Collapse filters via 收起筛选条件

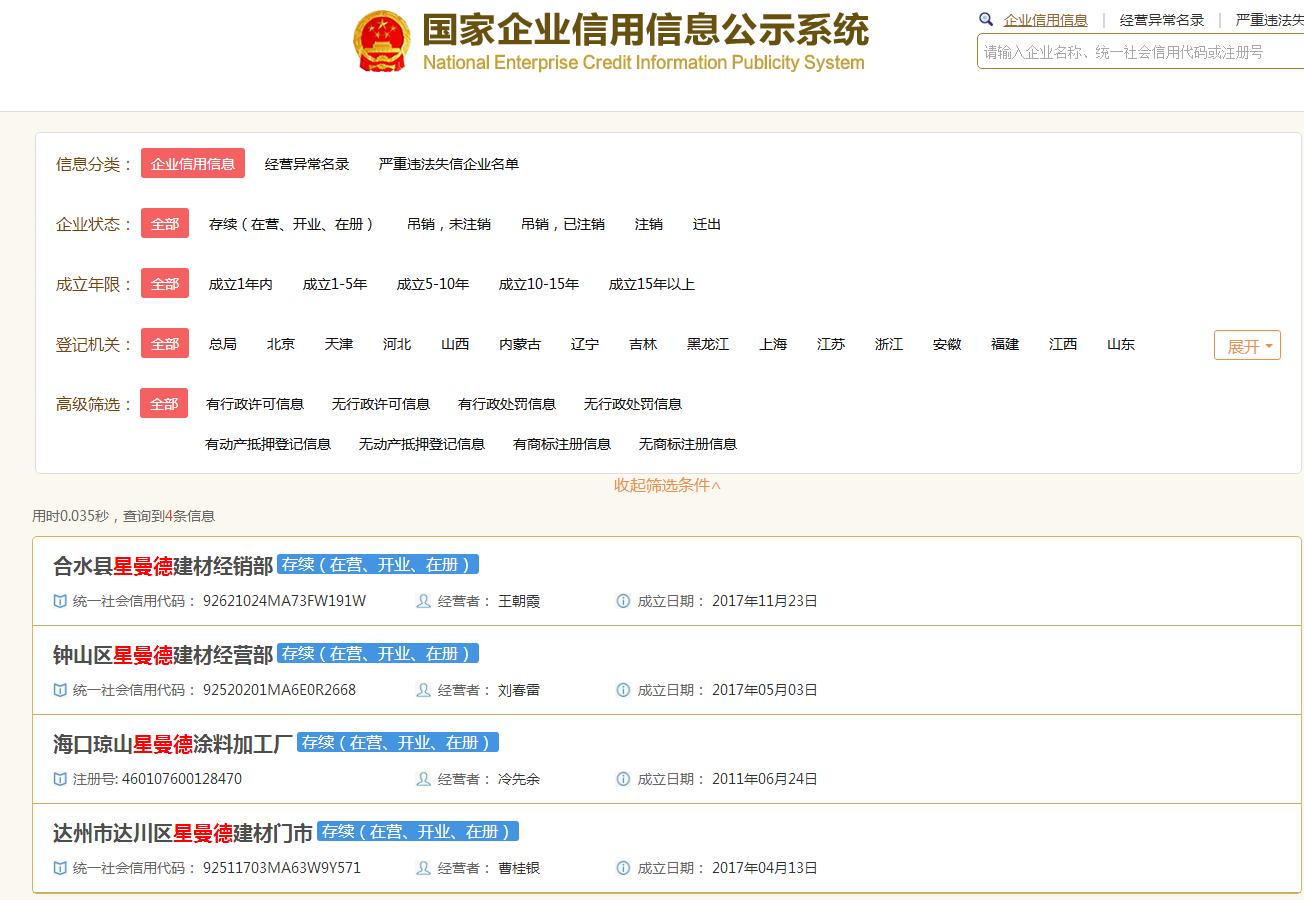[x=667, y=485]
